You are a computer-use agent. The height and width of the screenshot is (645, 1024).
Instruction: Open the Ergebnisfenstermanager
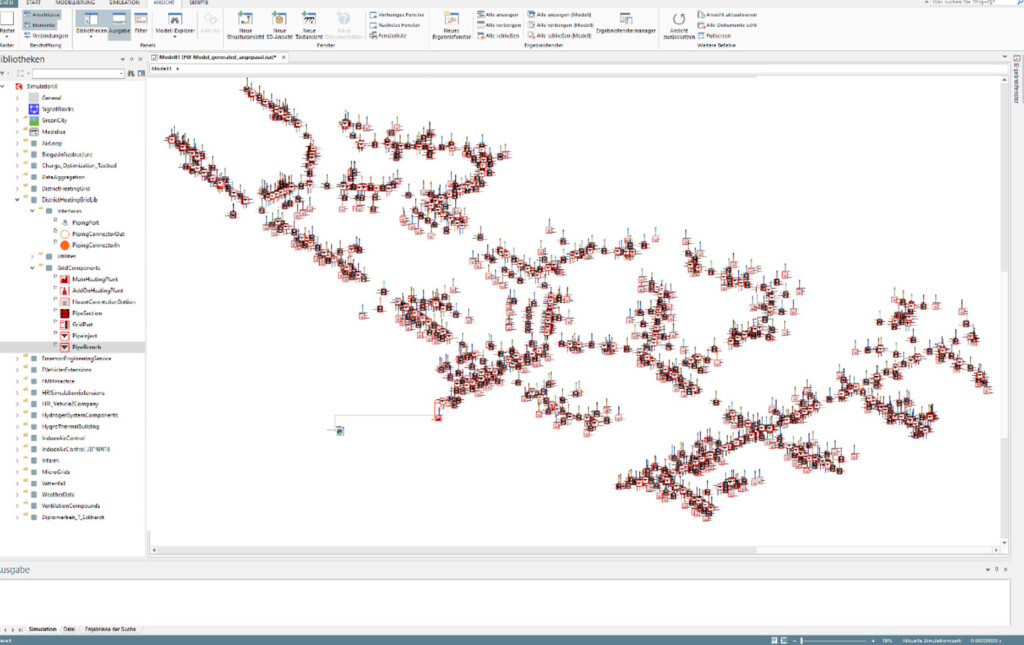coord(626,23)
